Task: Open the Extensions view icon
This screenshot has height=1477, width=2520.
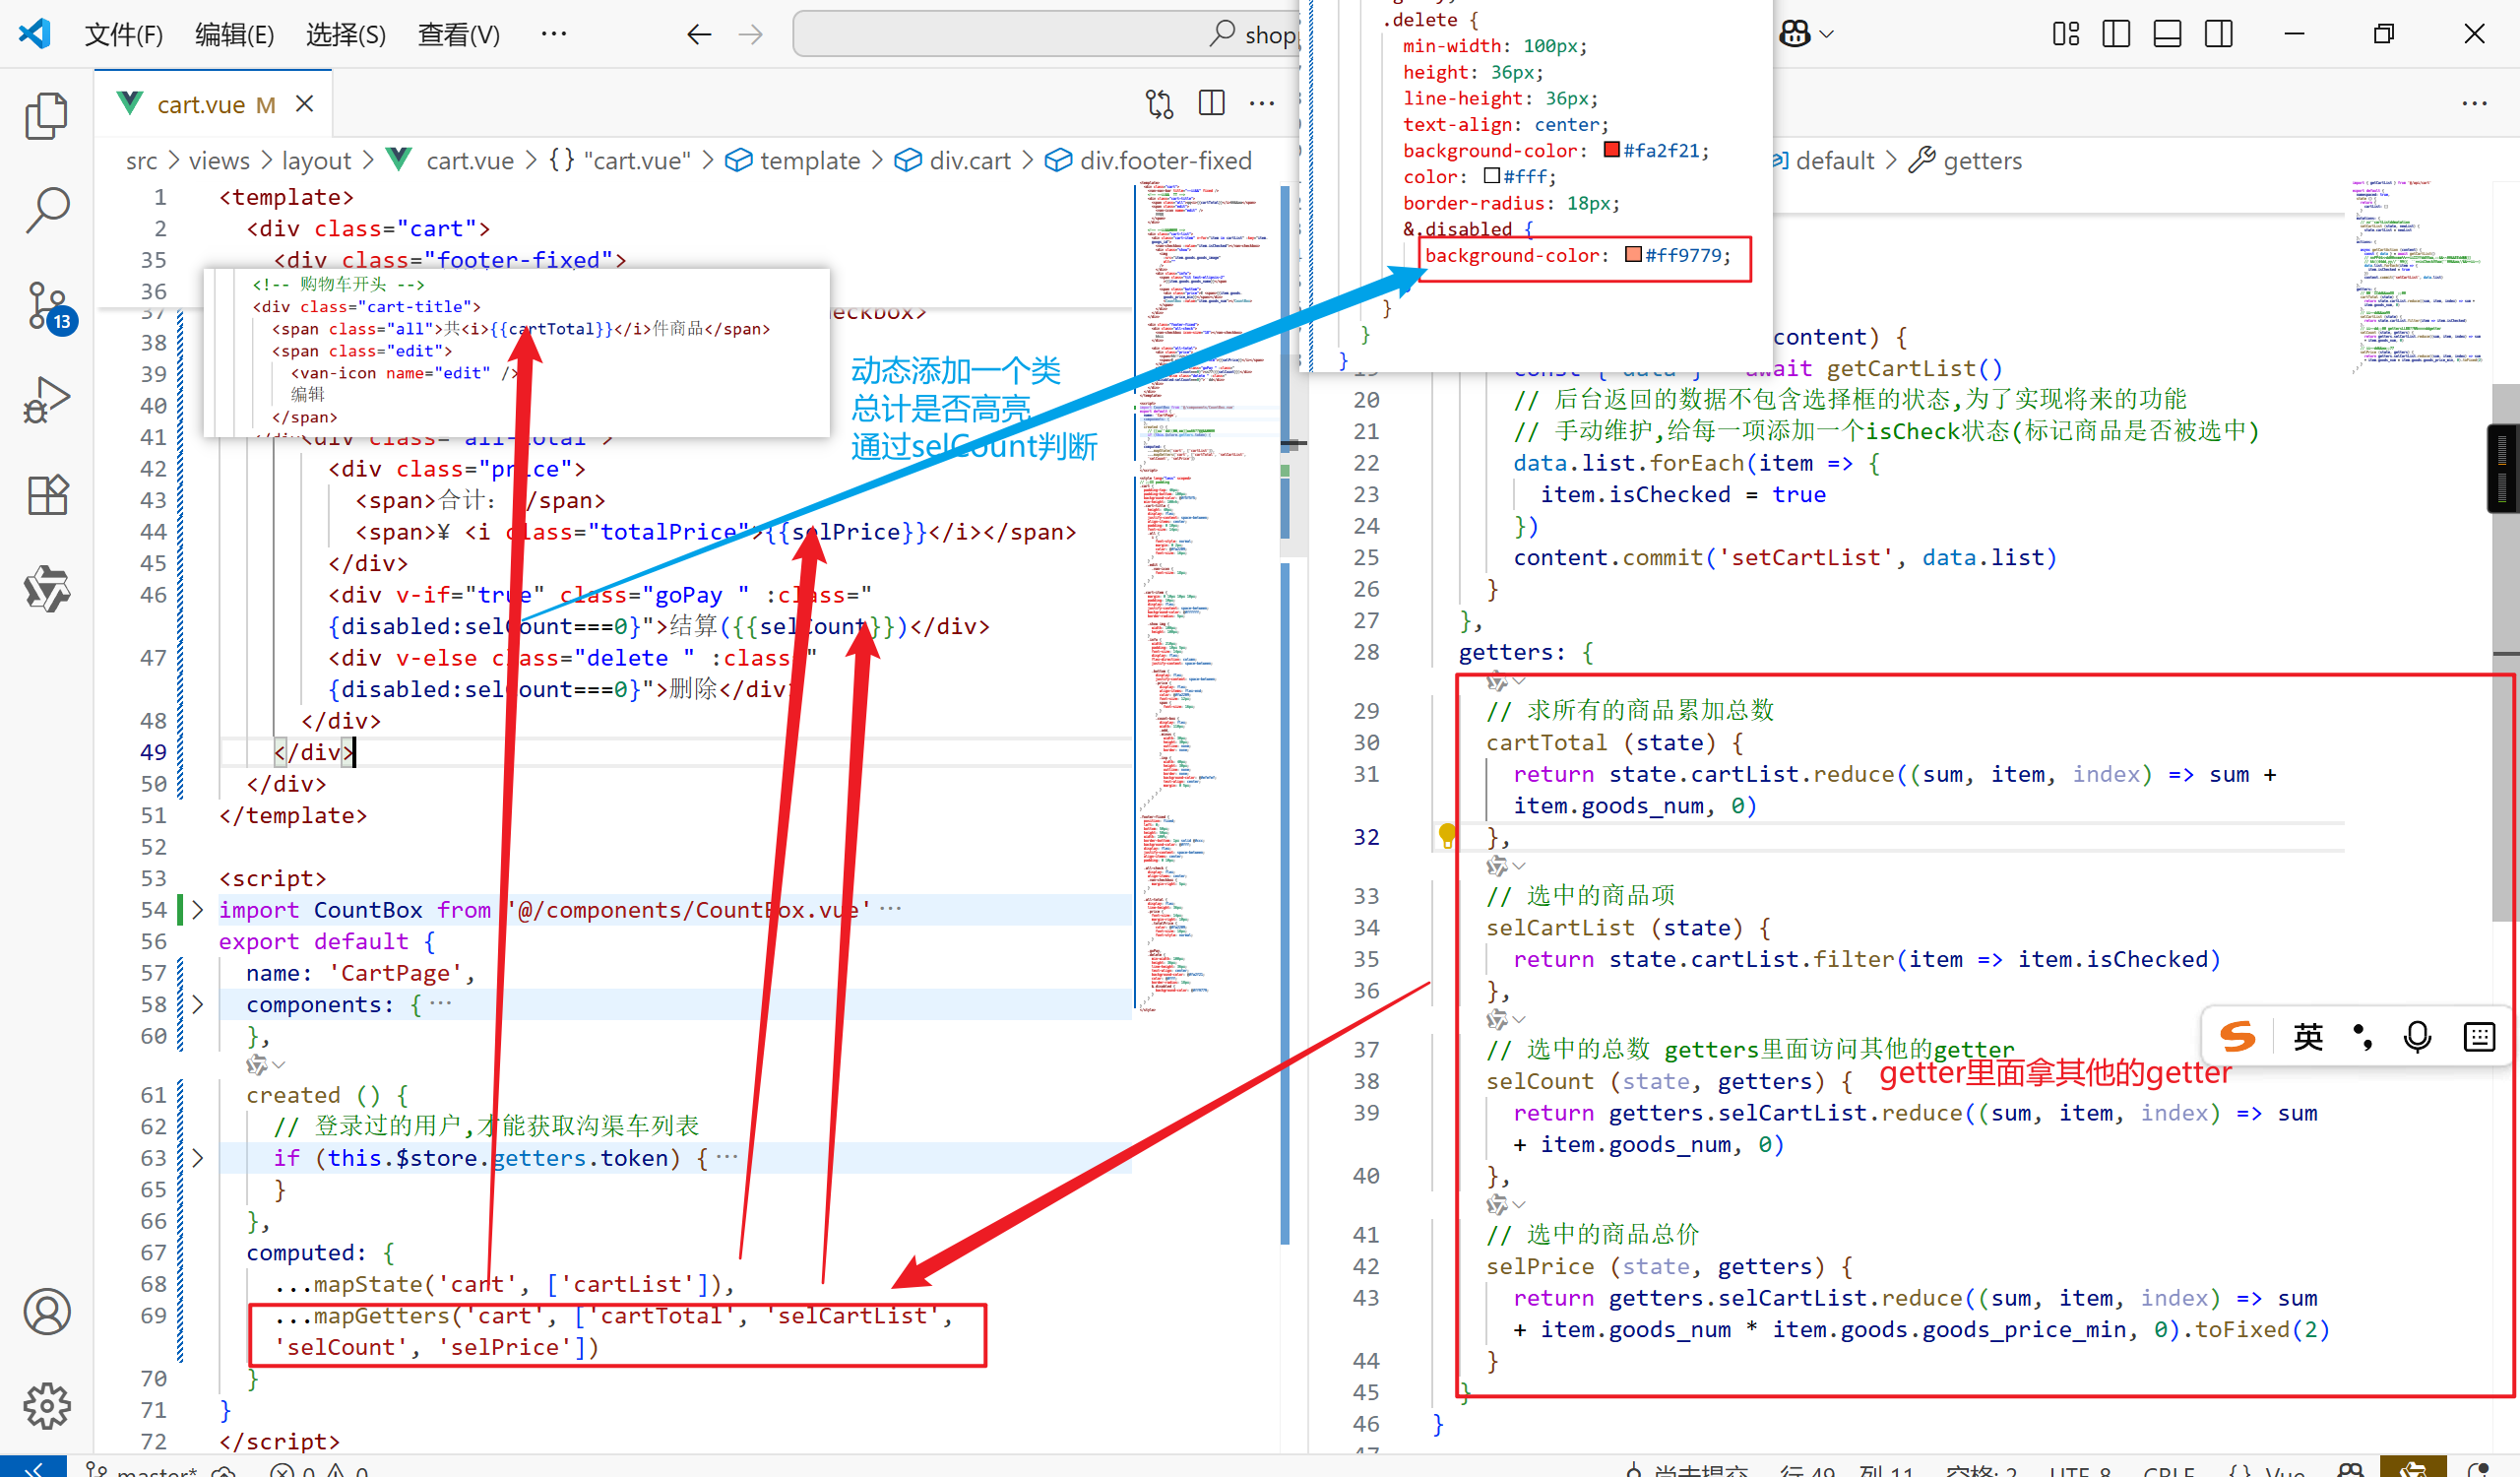Action: [x=46, y=495]
